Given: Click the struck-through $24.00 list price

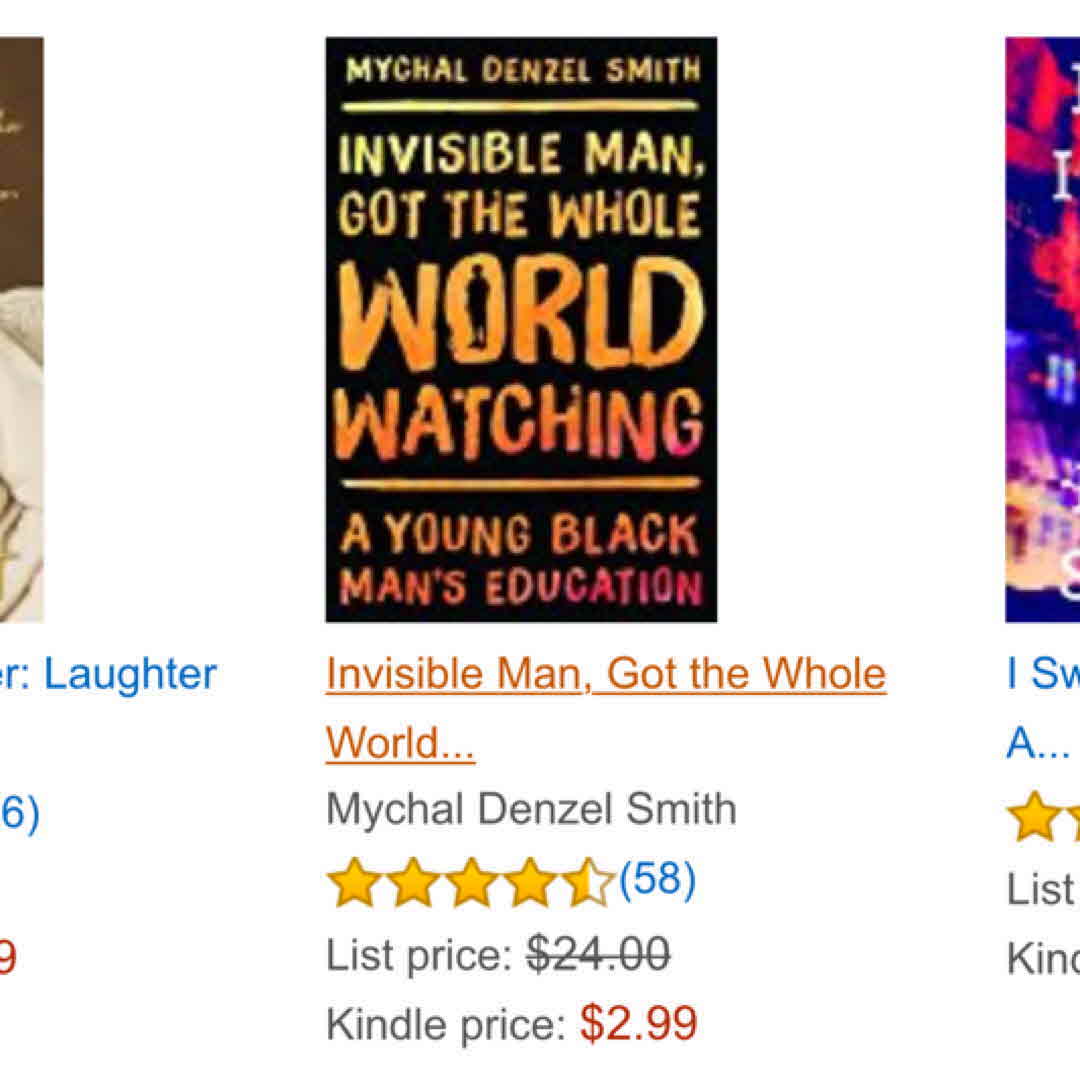Looking at the screenshot, I should pos(599,955).
